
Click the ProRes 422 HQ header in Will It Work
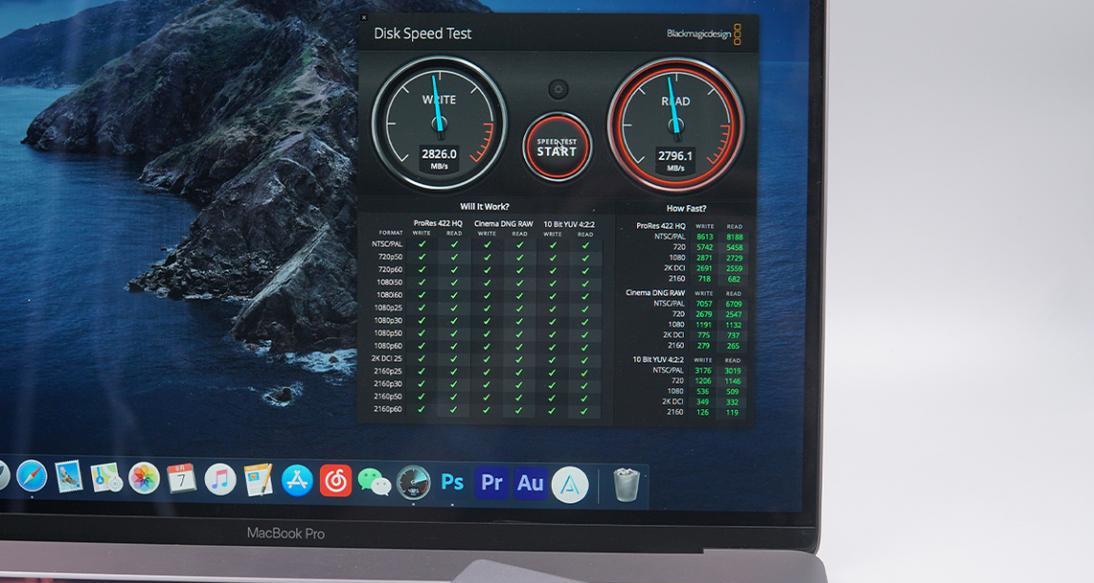(438, 224)
